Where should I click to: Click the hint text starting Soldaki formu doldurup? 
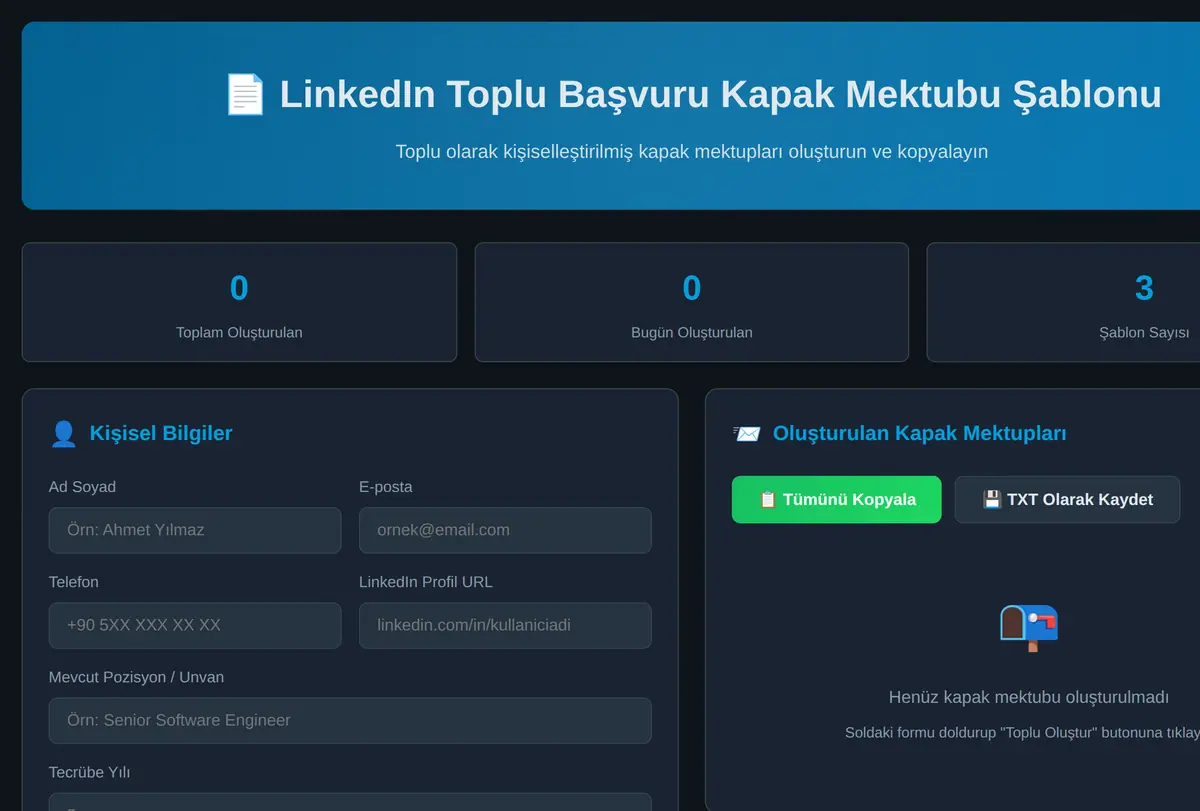tap(1022, 733)
